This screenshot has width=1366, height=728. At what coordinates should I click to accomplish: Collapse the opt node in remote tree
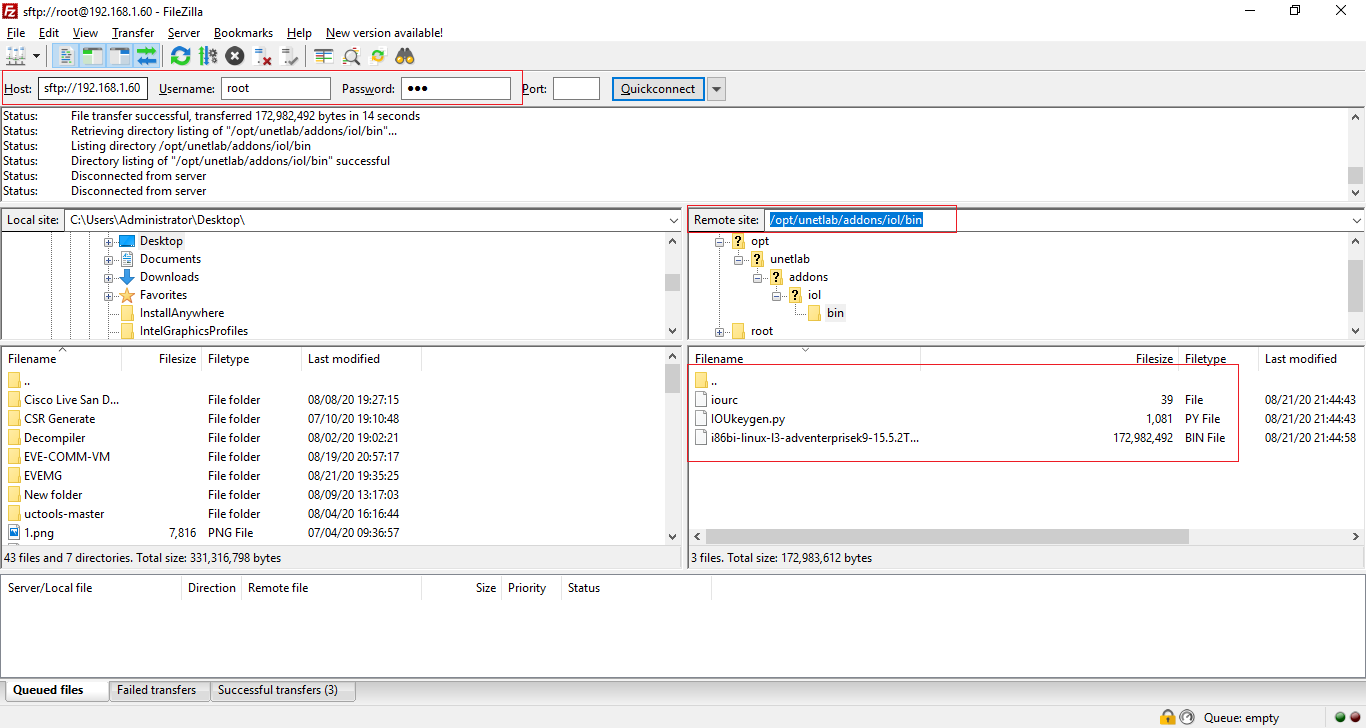point(720,241)
